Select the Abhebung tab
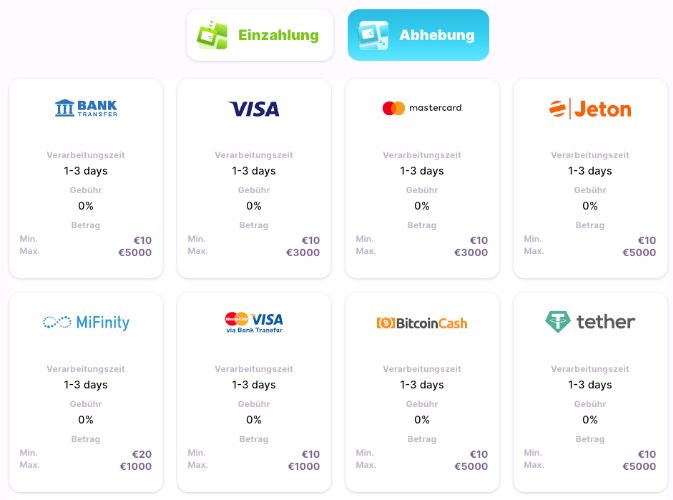 (418, 35)
